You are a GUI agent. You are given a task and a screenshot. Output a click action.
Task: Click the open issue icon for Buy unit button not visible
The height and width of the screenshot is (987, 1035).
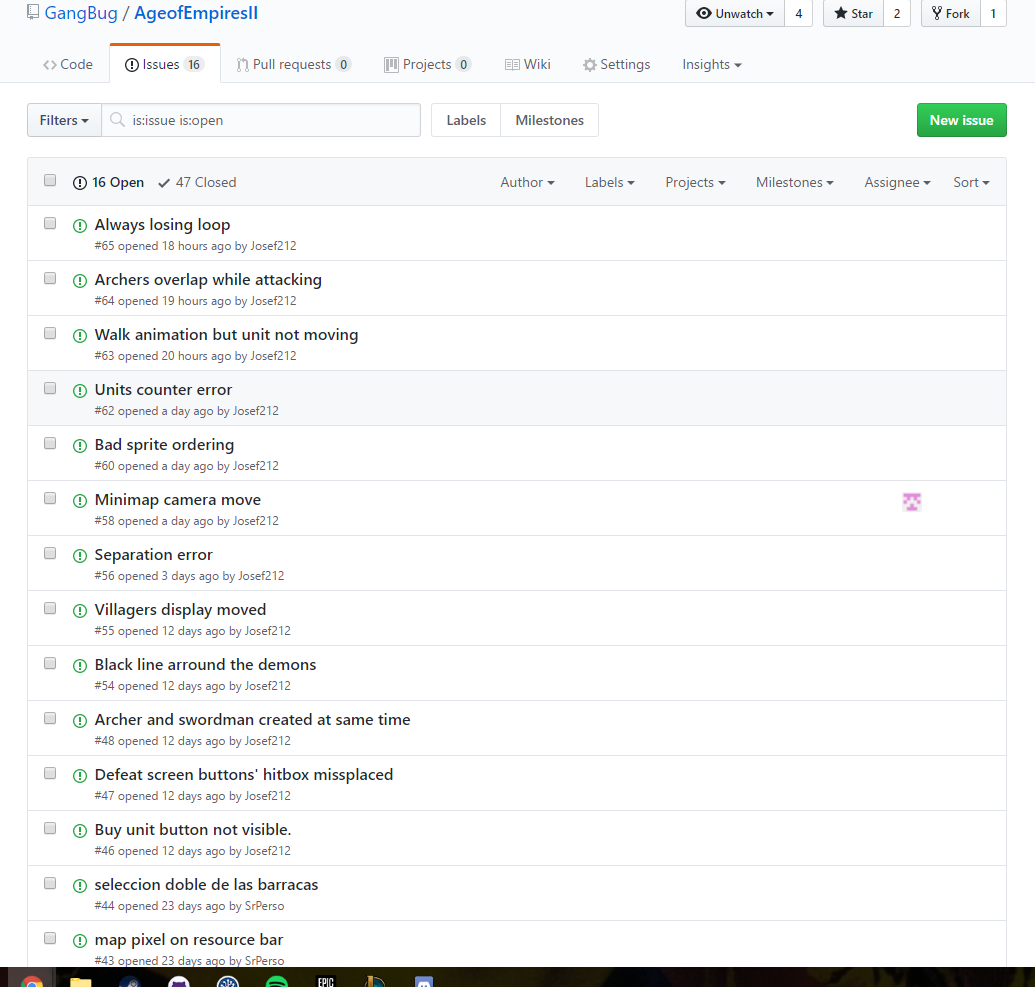[x=80, y=831]
